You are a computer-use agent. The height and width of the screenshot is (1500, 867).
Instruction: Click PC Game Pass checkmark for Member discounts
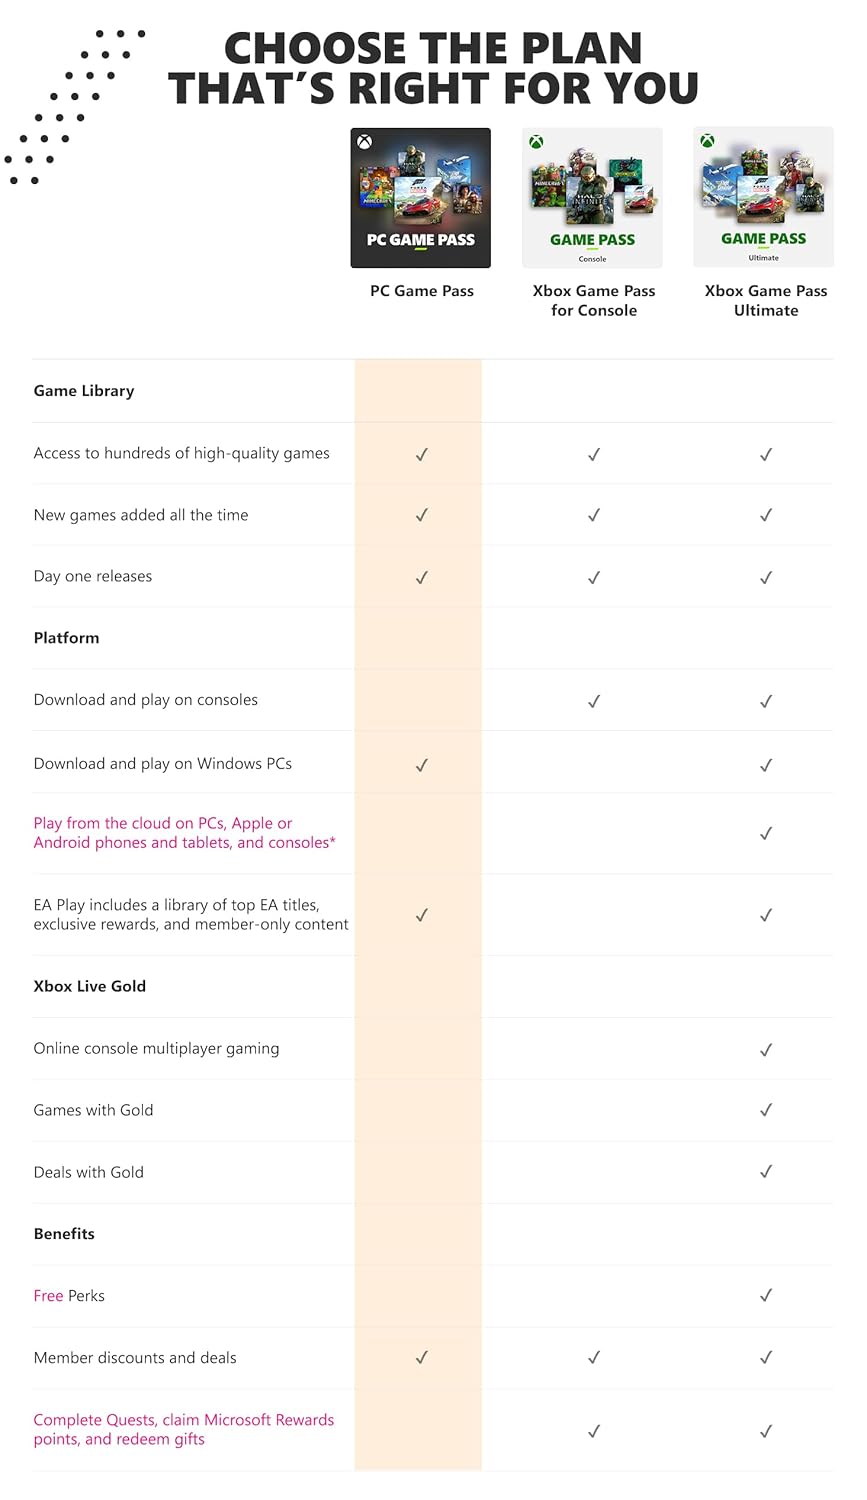coord(422,1358)
